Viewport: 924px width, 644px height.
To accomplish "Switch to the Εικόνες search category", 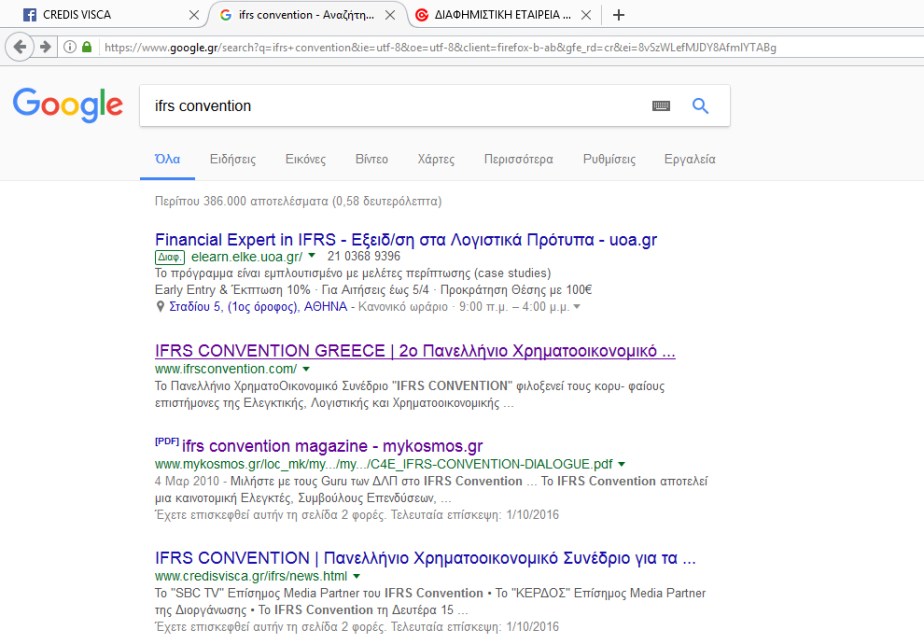I will 304,159.
